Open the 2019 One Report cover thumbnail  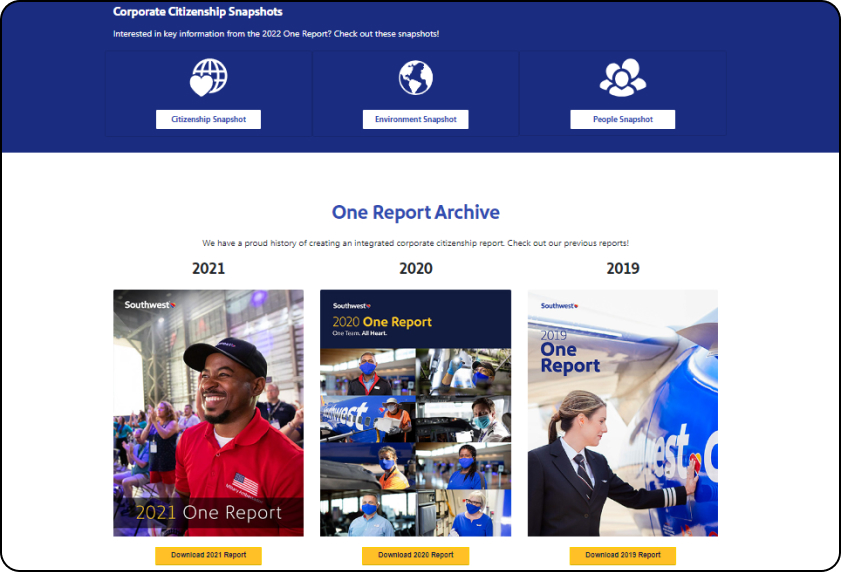pyautogui.click(x=623, y=413)
